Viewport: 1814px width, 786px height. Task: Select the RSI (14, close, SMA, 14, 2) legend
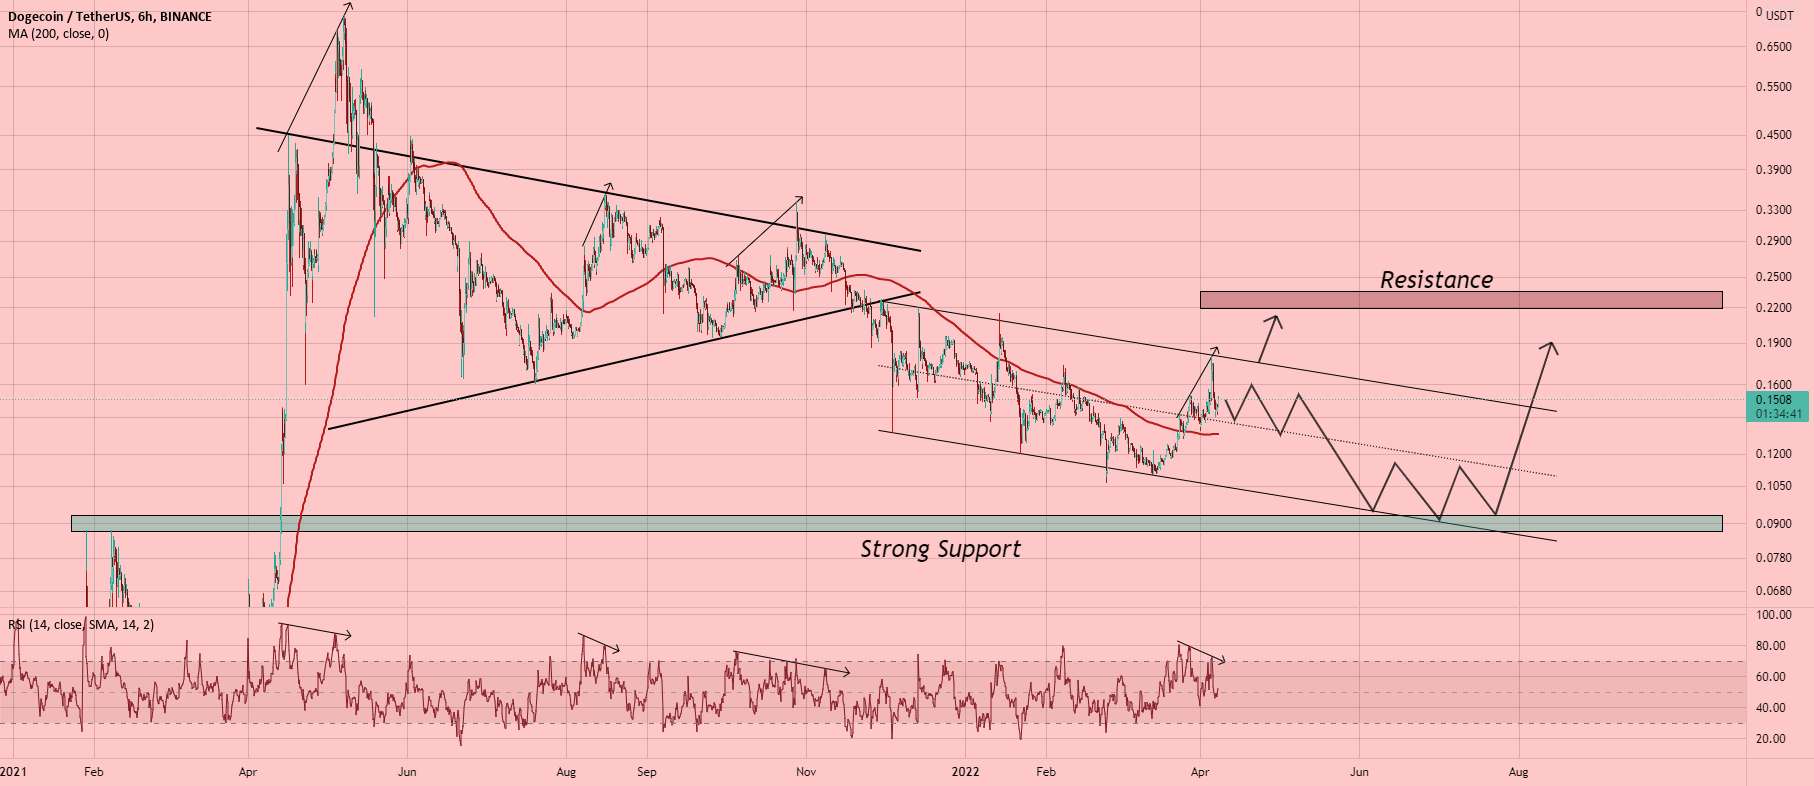click(81, 625)
